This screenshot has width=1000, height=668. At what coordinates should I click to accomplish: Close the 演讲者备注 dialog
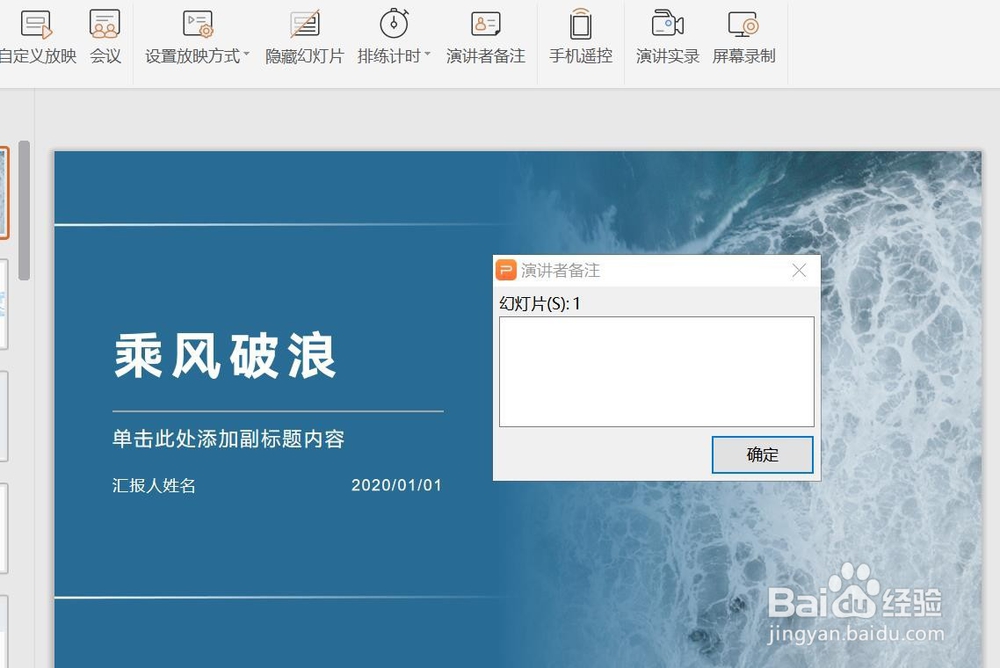pyautogui.click(x=799, y=271)
